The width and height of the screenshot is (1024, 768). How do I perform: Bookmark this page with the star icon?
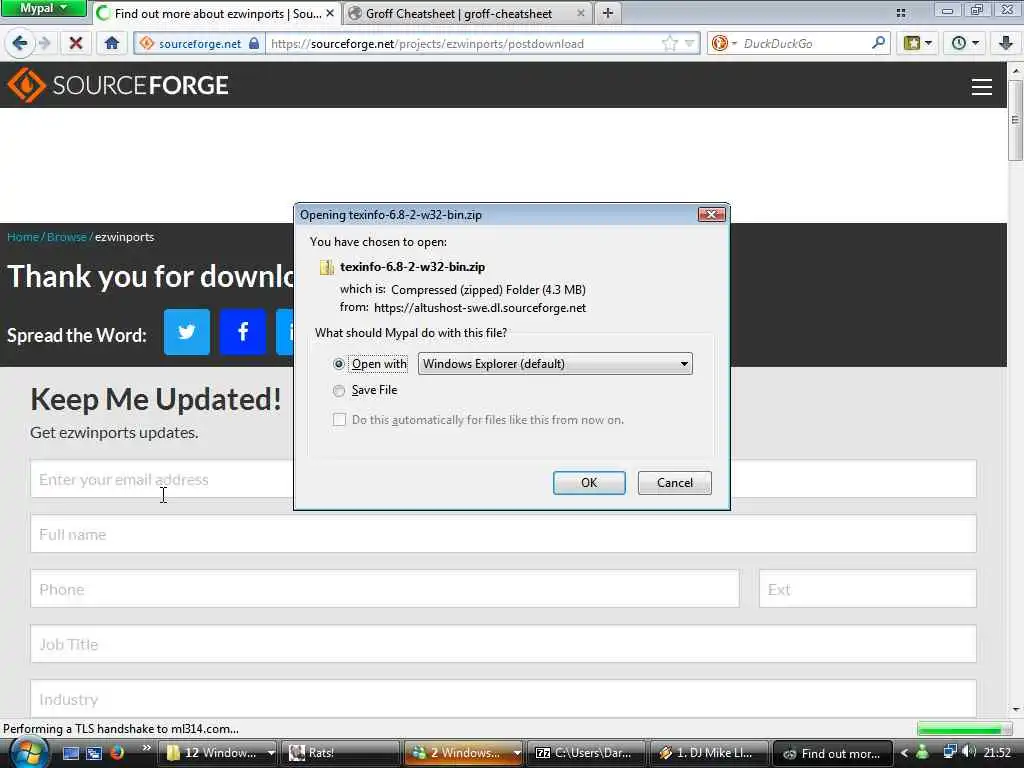pos(669,44)
